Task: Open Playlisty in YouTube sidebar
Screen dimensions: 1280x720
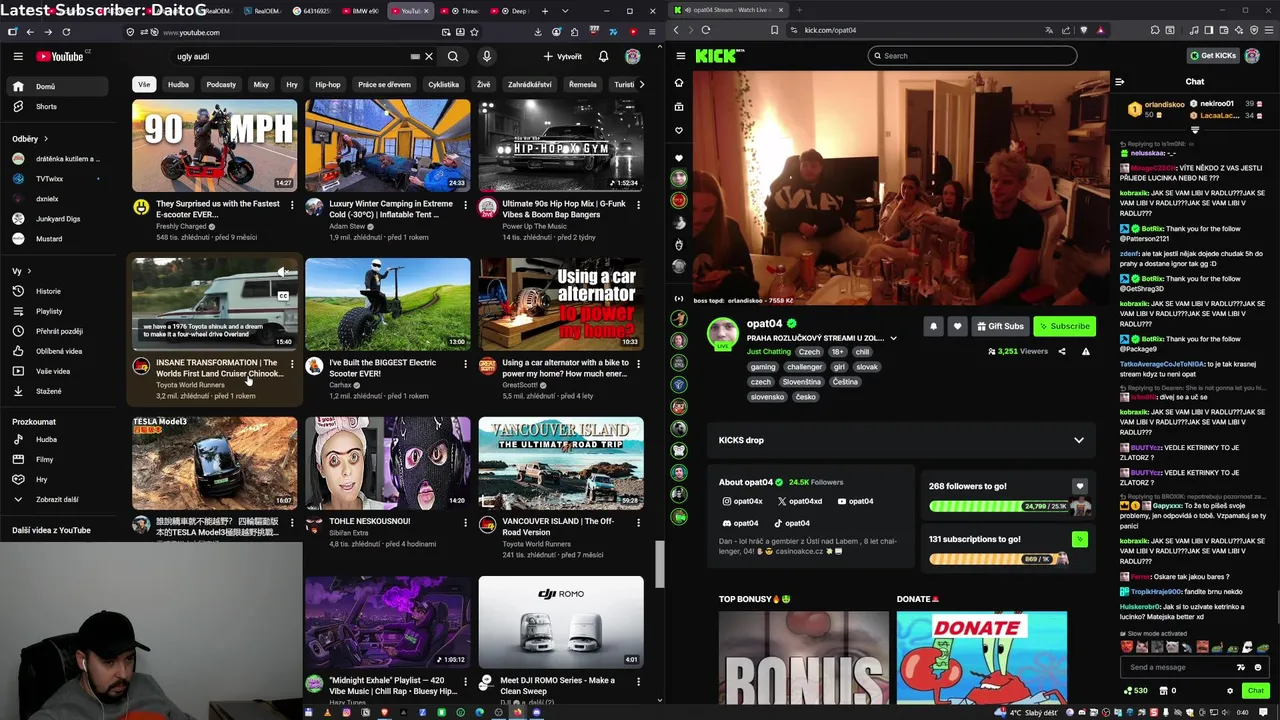Action: point(58,311)
